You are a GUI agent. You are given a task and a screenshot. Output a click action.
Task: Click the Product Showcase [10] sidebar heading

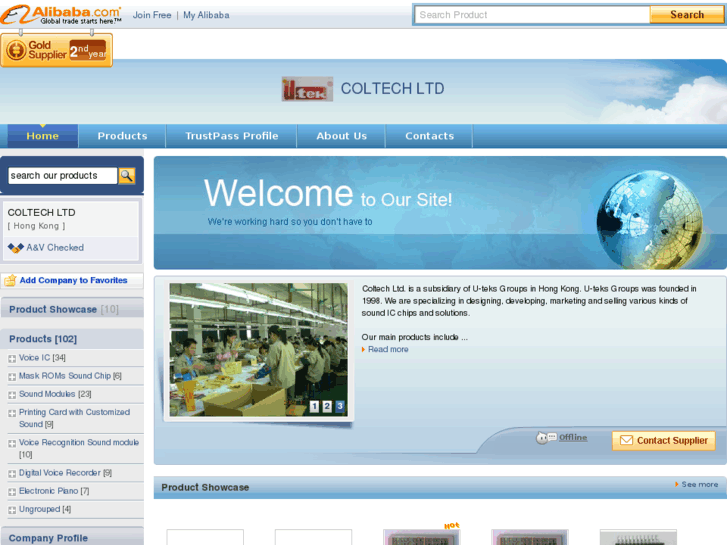(64, 309)
